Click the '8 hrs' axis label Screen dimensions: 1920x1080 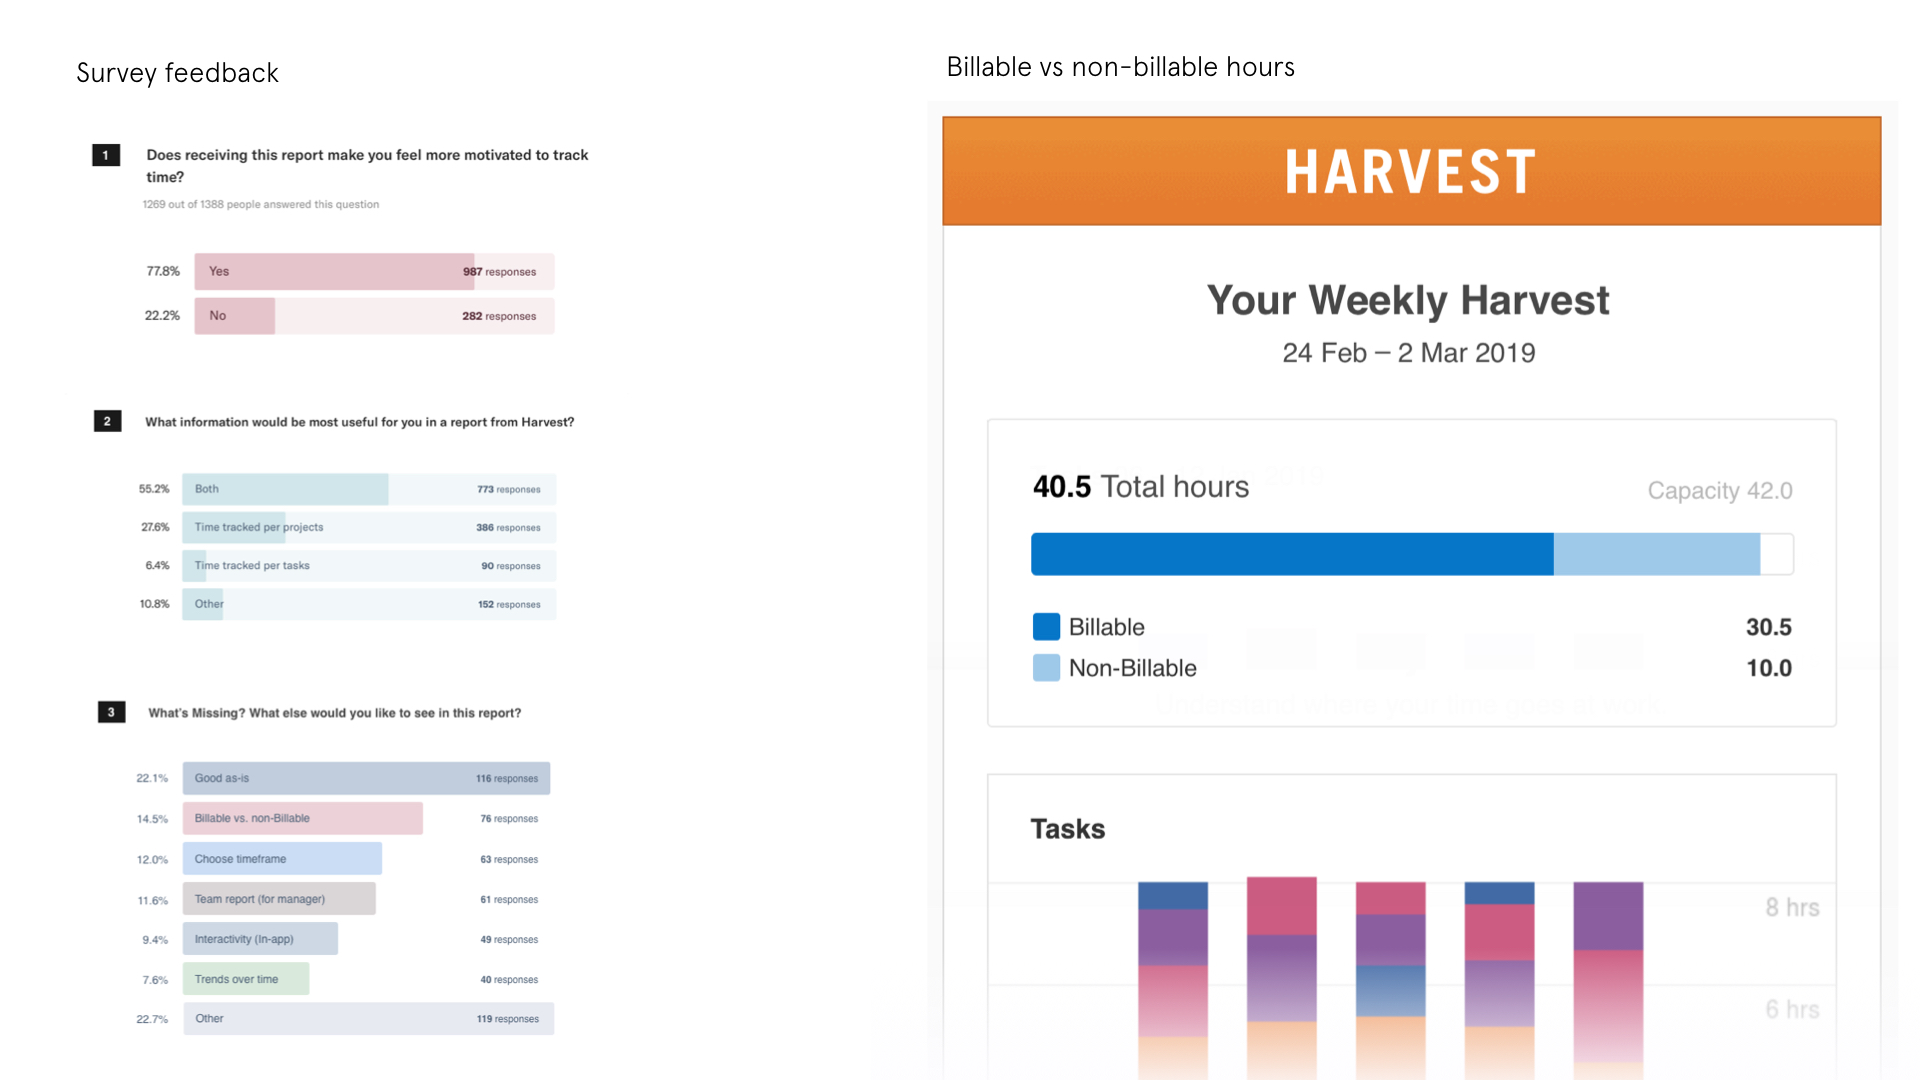click(x=1792, y=907)
